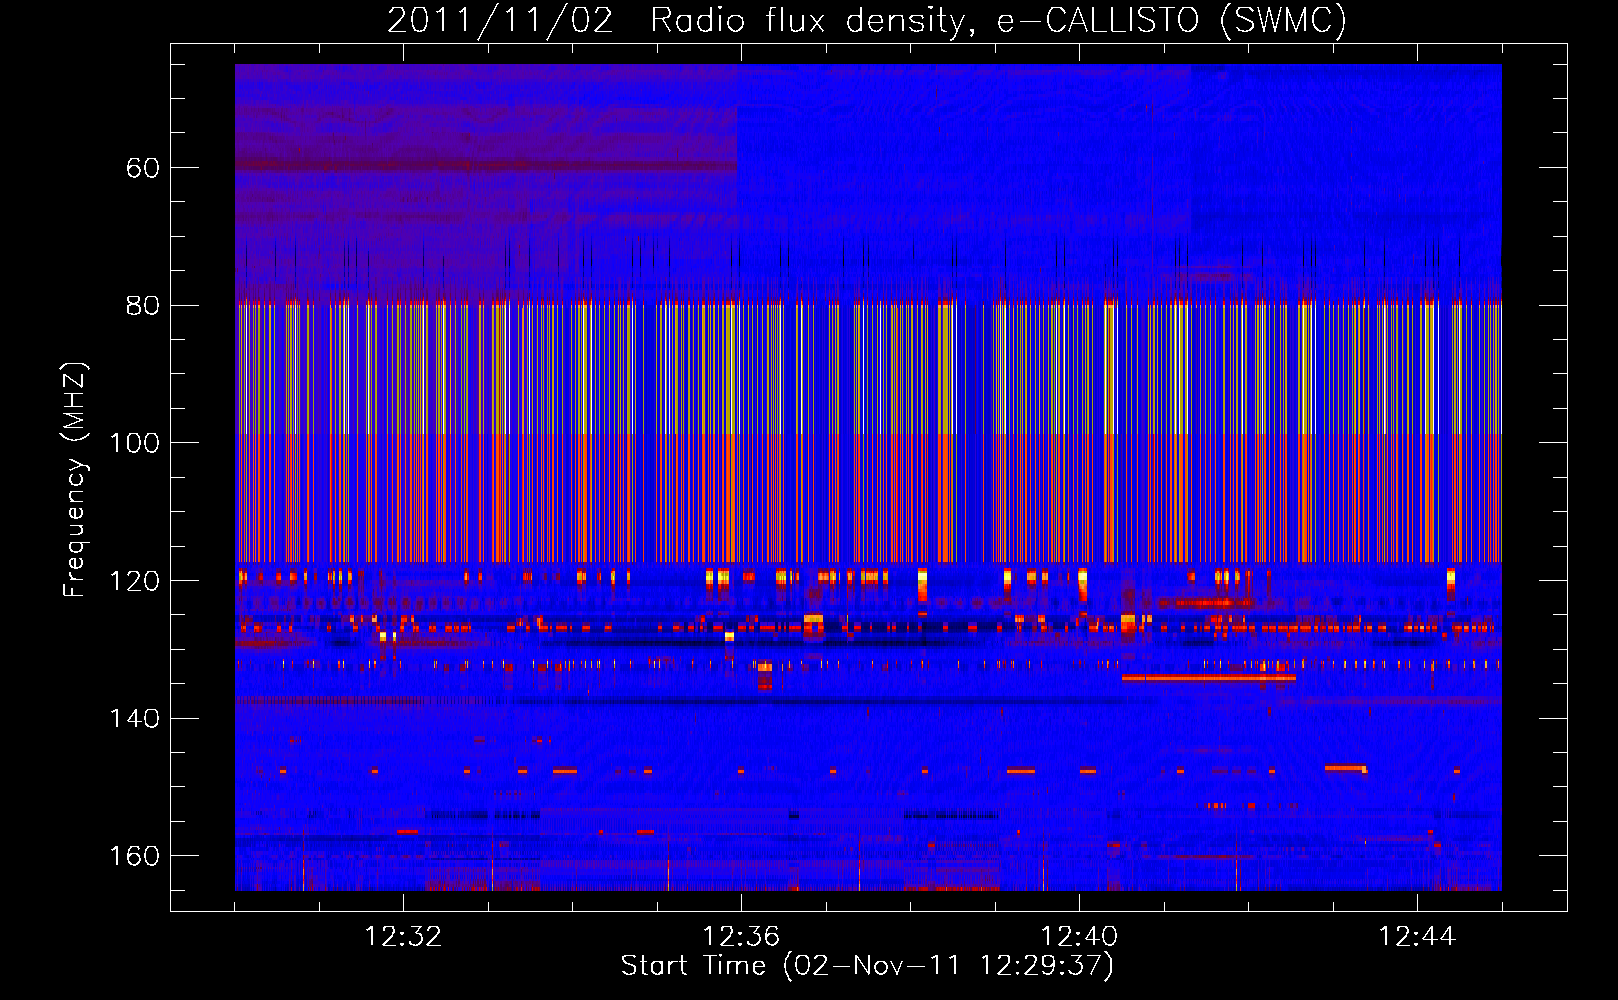1618x1000 pixels.
Task: Click the 140 frequency tick label
Action: point(134,718)
